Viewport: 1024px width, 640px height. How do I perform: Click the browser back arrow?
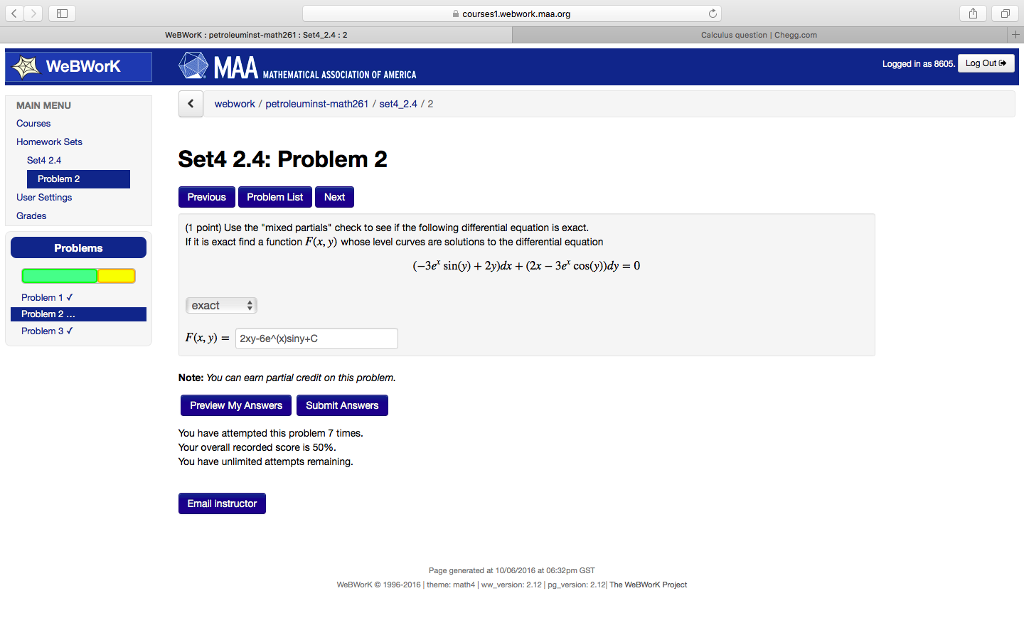coord(12,14)
